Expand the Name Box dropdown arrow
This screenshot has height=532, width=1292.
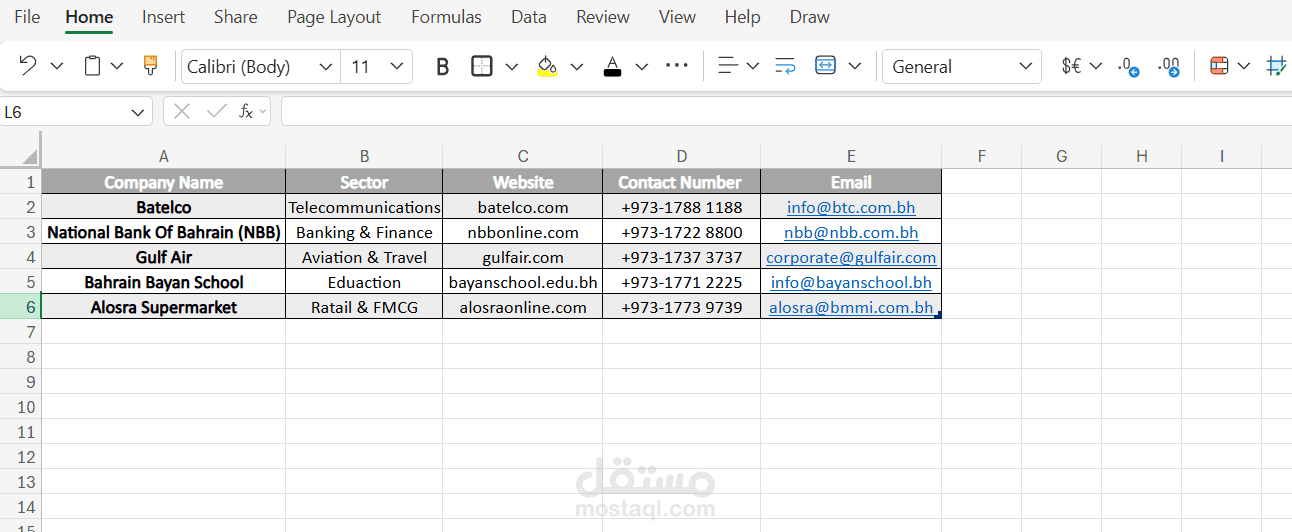tap(139, 112)
